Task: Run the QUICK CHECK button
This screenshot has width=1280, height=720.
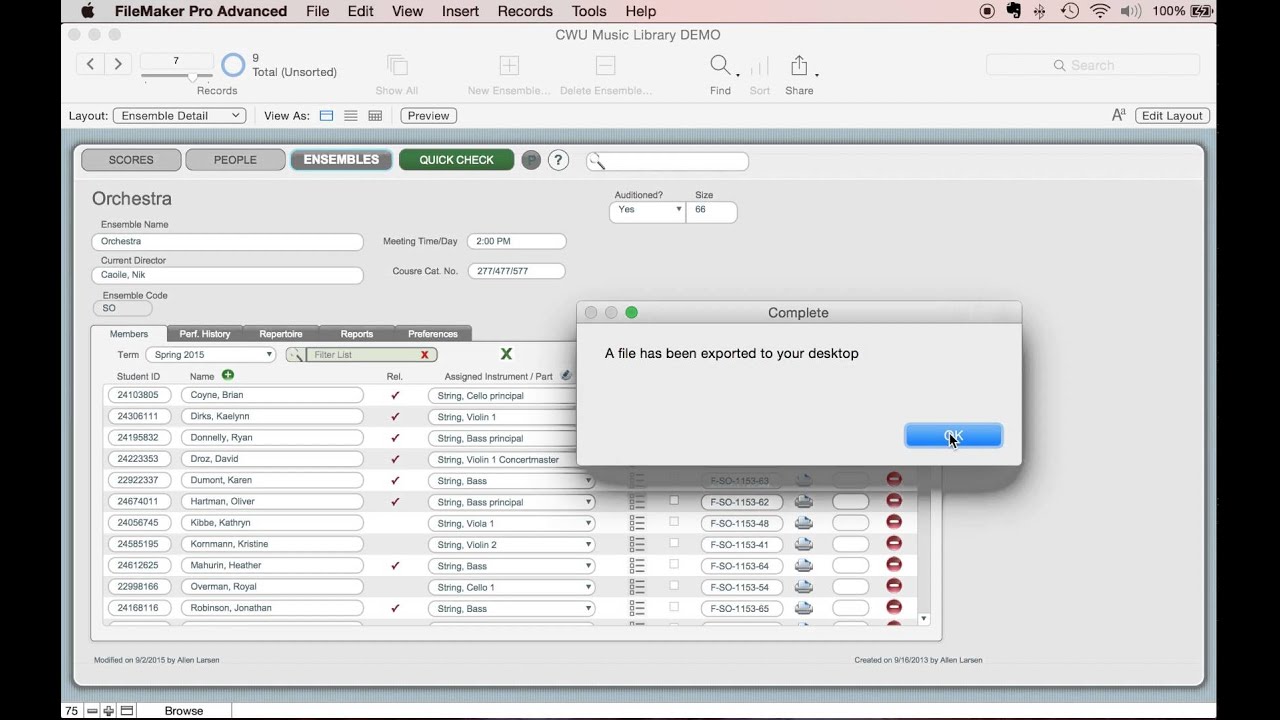Action: (456, 160)
